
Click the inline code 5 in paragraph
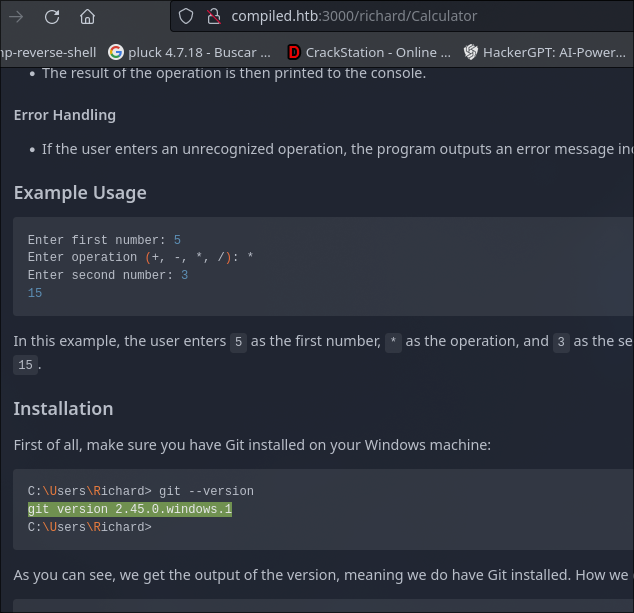tap(239, 342)
